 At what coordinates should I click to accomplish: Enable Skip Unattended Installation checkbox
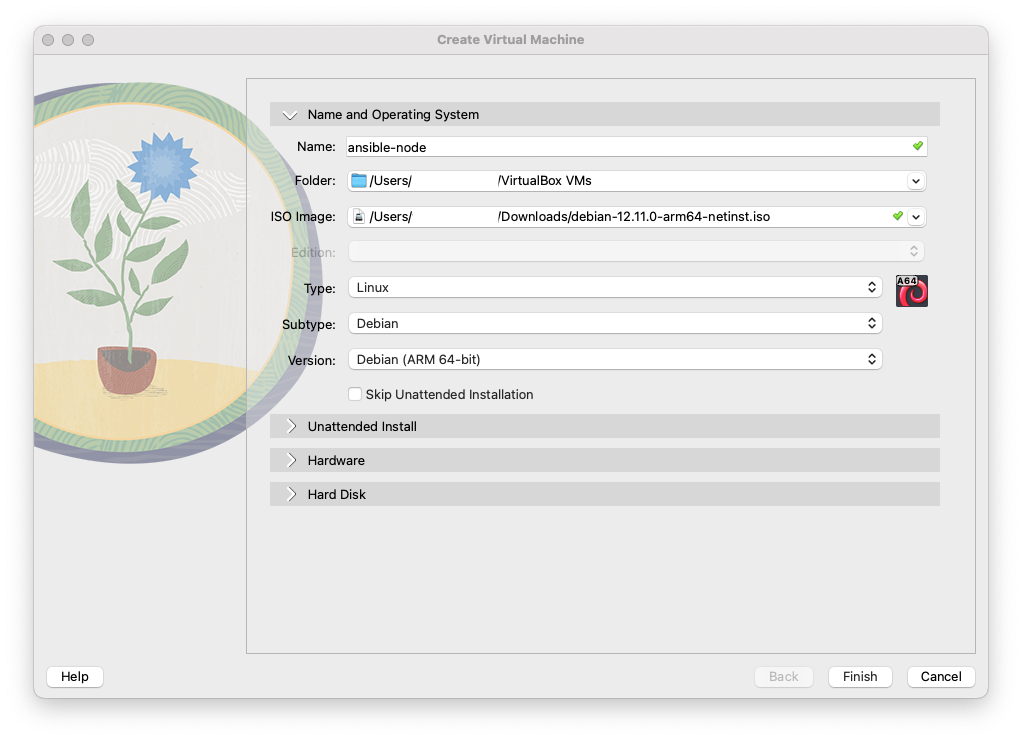[x=355, y=395]
